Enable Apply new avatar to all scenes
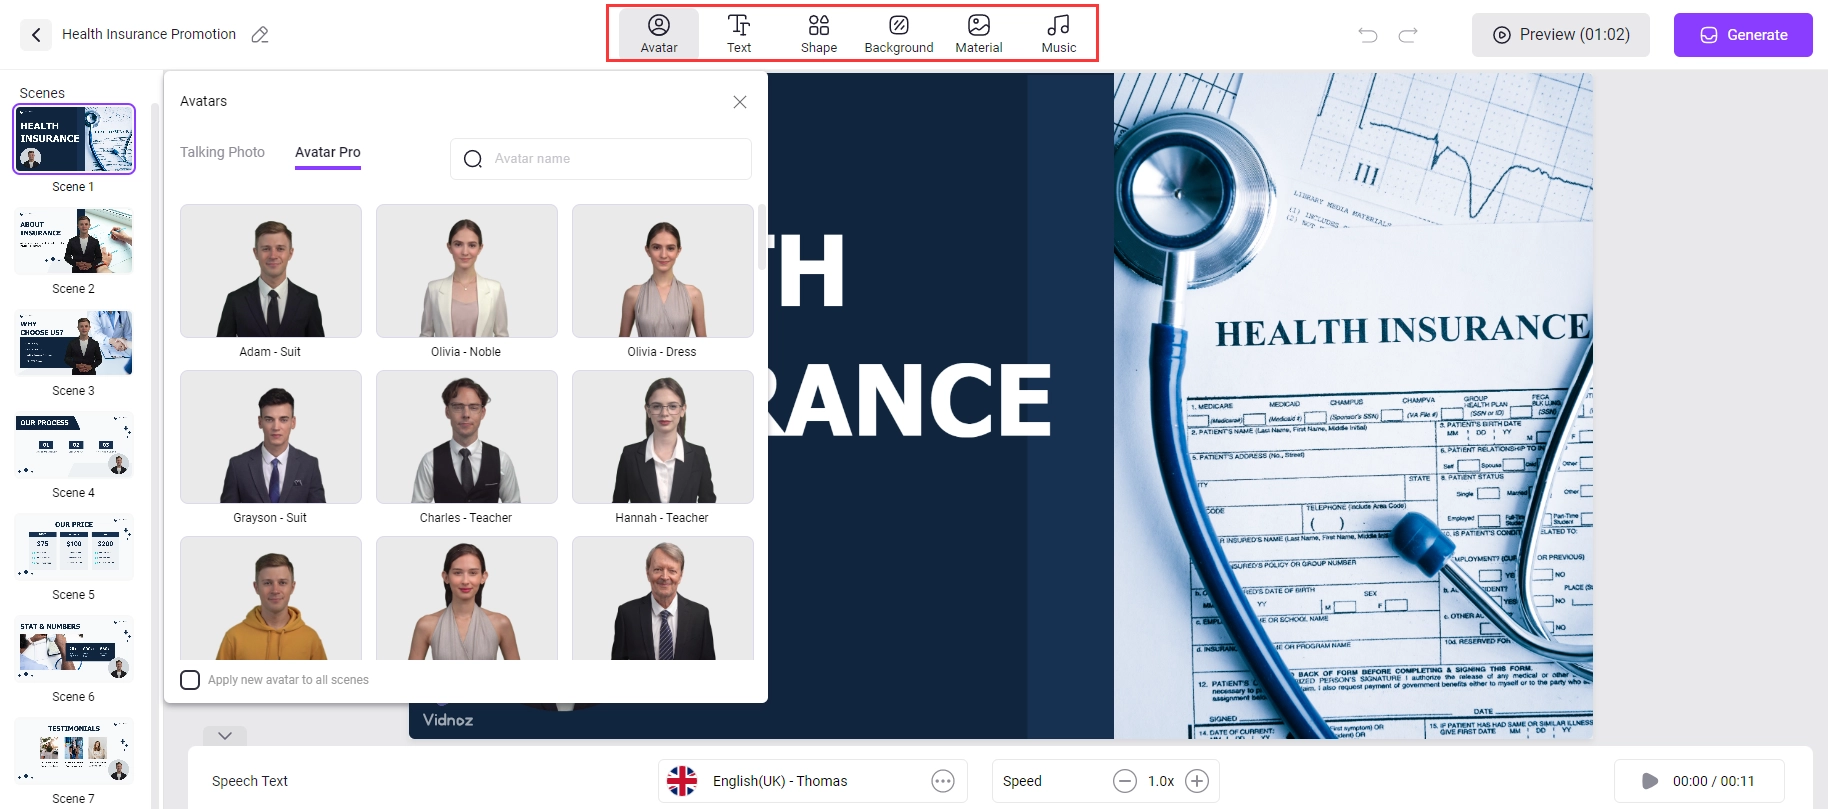1828x809 pixels. 190,680
